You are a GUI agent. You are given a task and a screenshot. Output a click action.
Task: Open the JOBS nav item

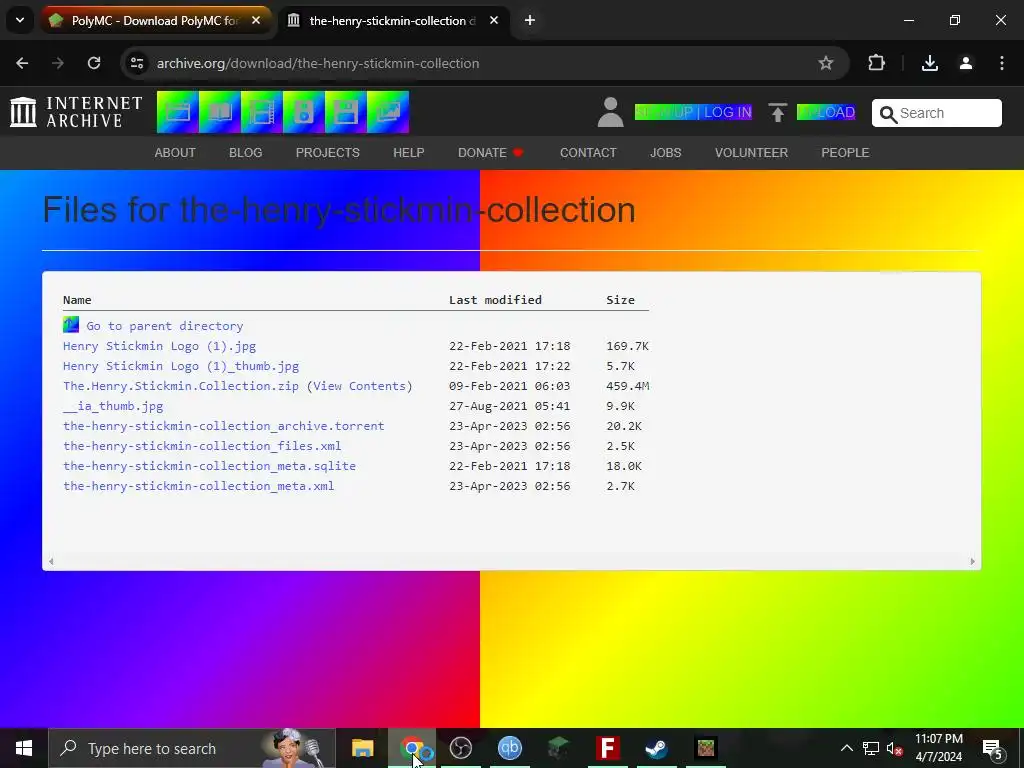[x=665, y=153]
